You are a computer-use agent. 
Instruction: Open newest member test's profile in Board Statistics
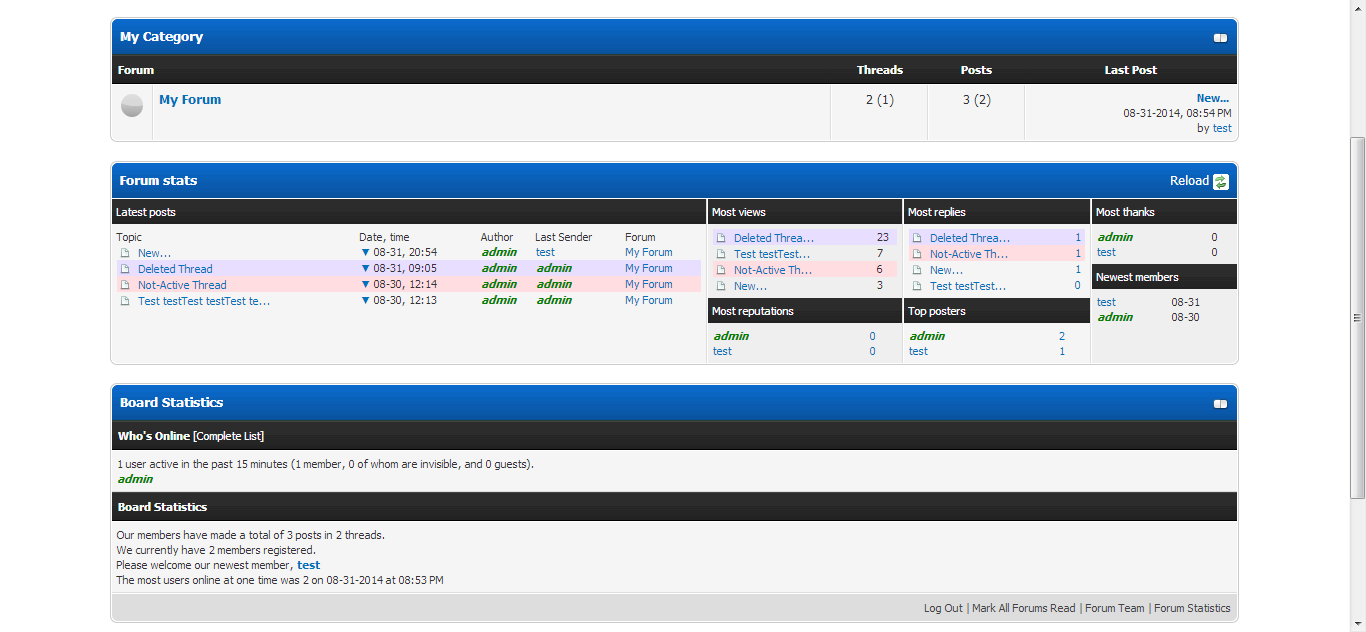[x=308, y=565]
